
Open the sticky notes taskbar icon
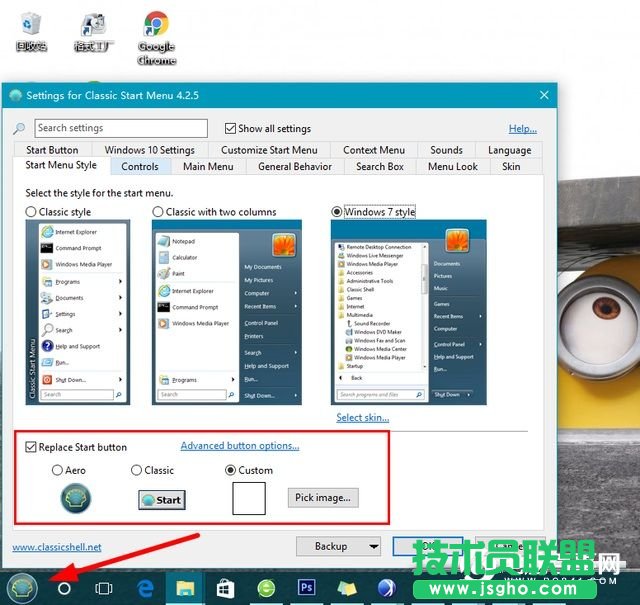click(347, 588)
